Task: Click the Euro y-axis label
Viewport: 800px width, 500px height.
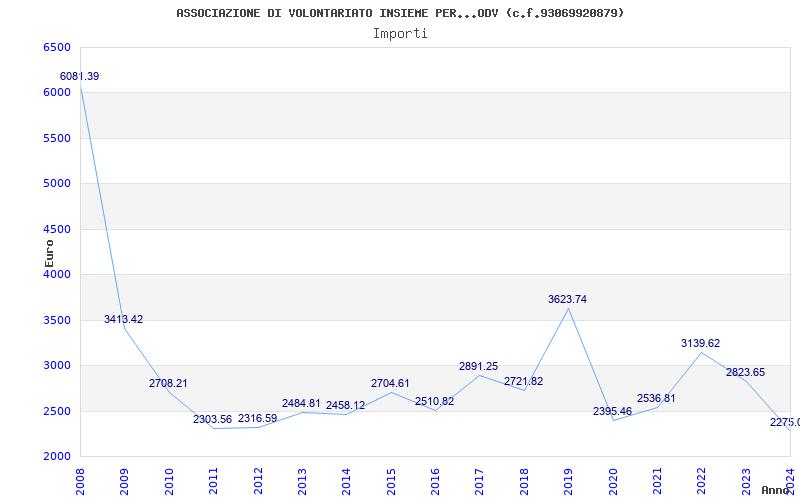Action: click(49, 254)
